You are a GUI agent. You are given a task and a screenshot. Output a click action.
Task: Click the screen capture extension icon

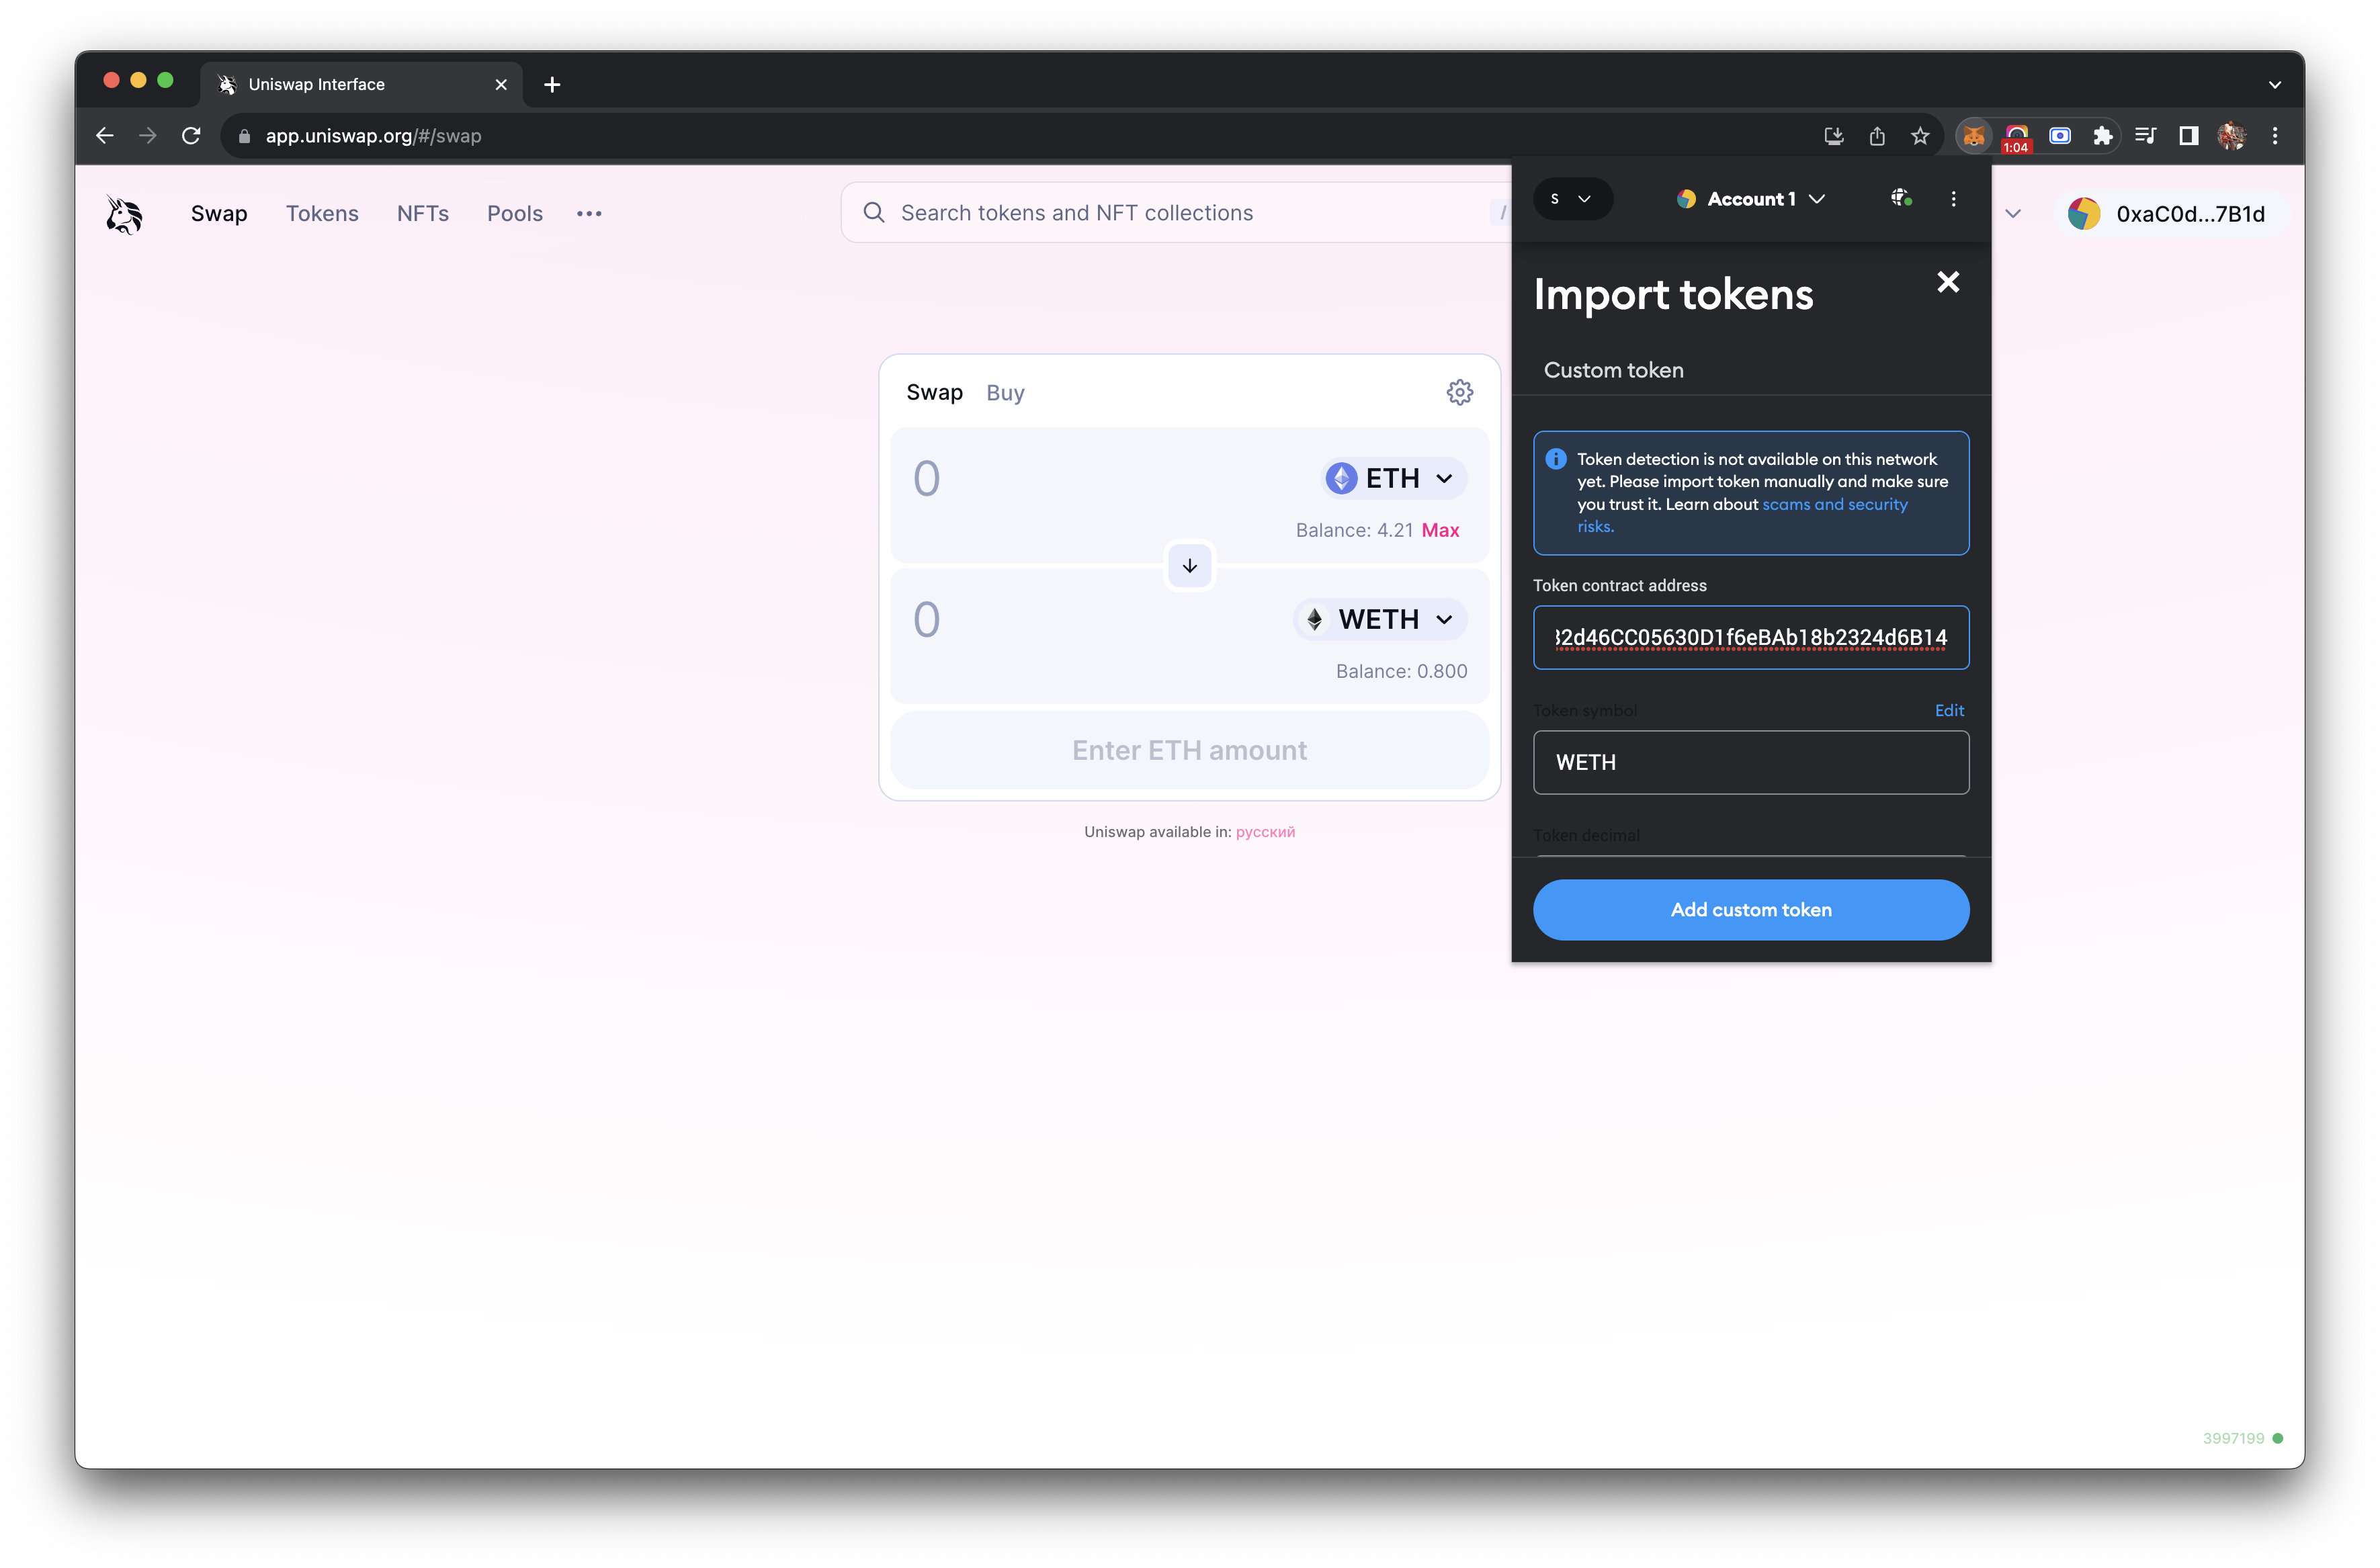(2060, 136)
